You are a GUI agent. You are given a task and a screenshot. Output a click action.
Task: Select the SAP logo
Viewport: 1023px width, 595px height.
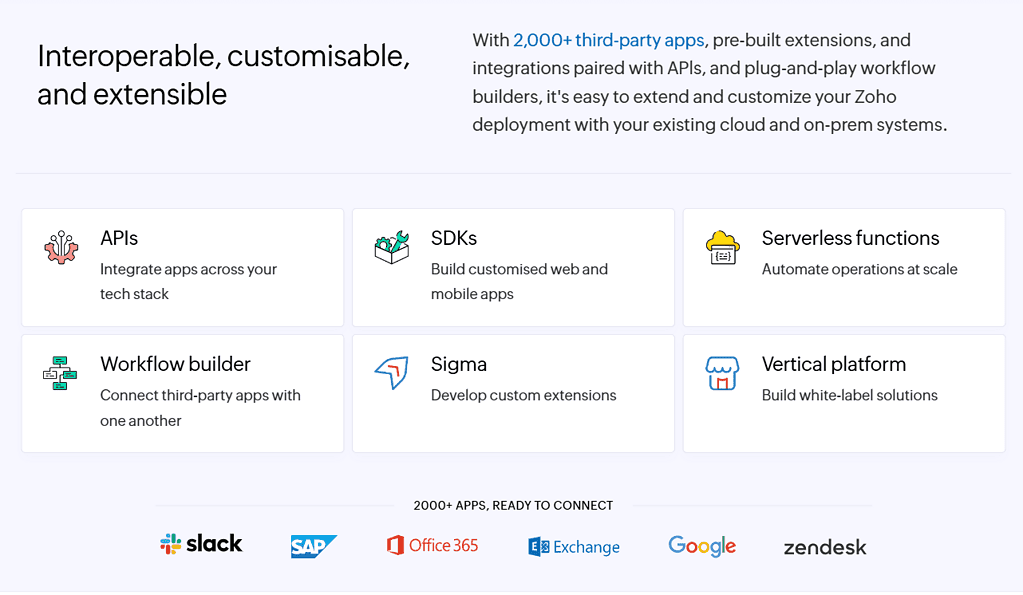coord(313,545)
